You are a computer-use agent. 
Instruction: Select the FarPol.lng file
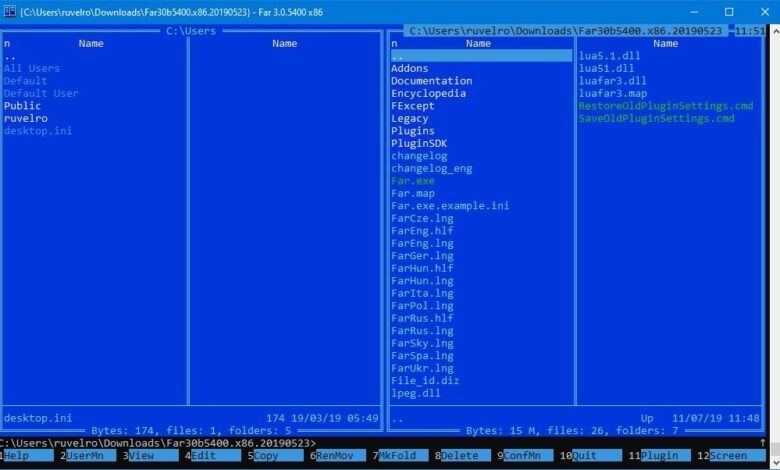(x=422, y=306)
